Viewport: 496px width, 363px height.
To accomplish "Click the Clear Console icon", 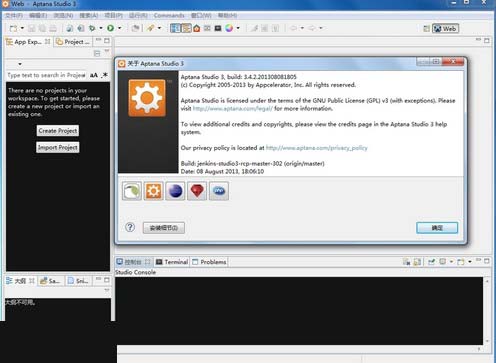I will point(406,262).
